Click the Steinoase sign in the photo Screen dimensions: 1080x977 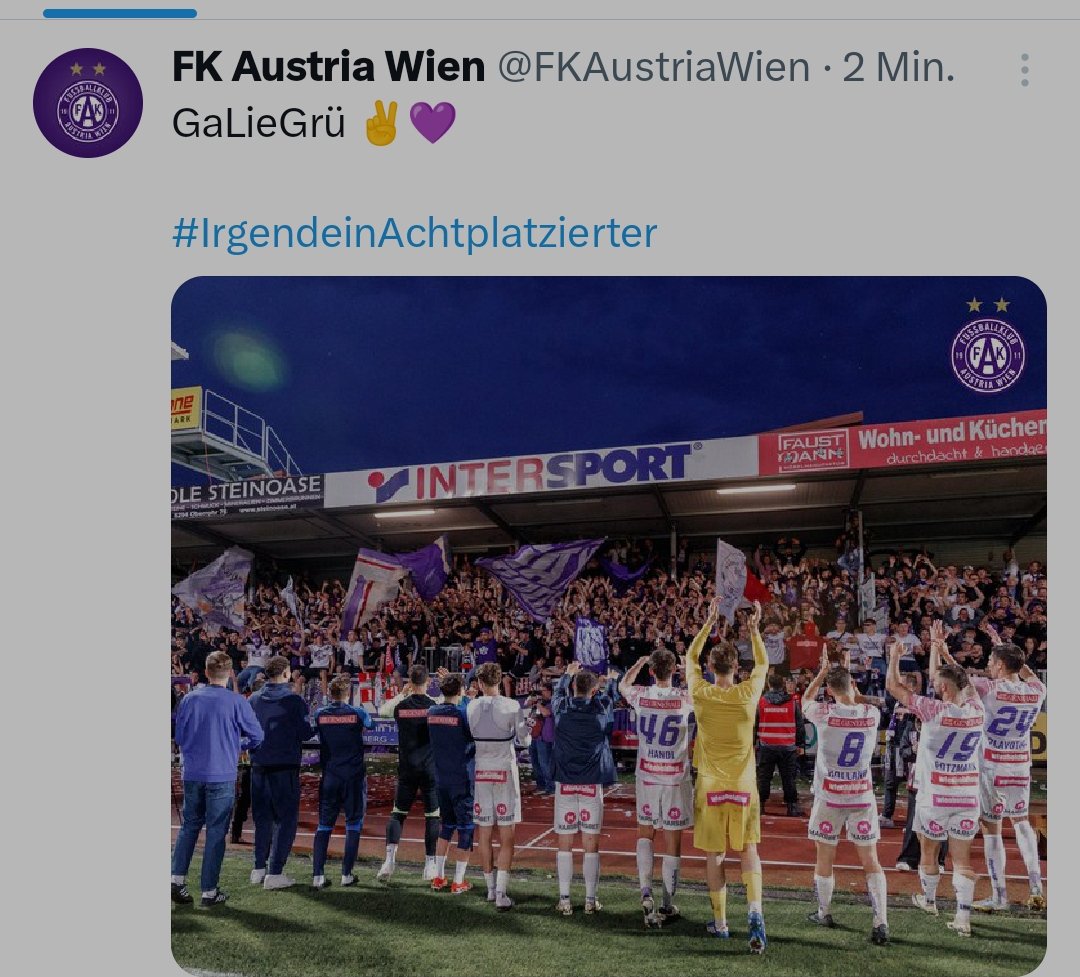[247, 497]
